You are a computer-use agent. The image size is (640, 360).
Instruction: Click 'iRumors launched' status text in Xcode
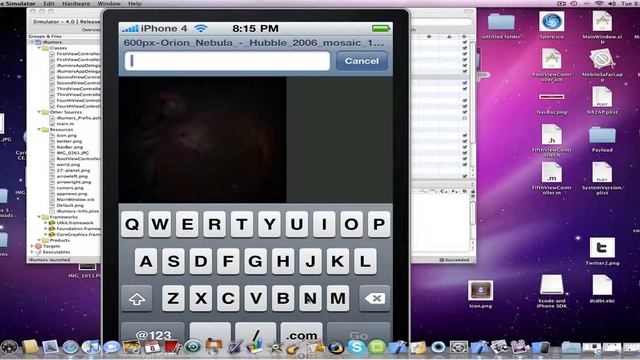(x=49, y=260)
